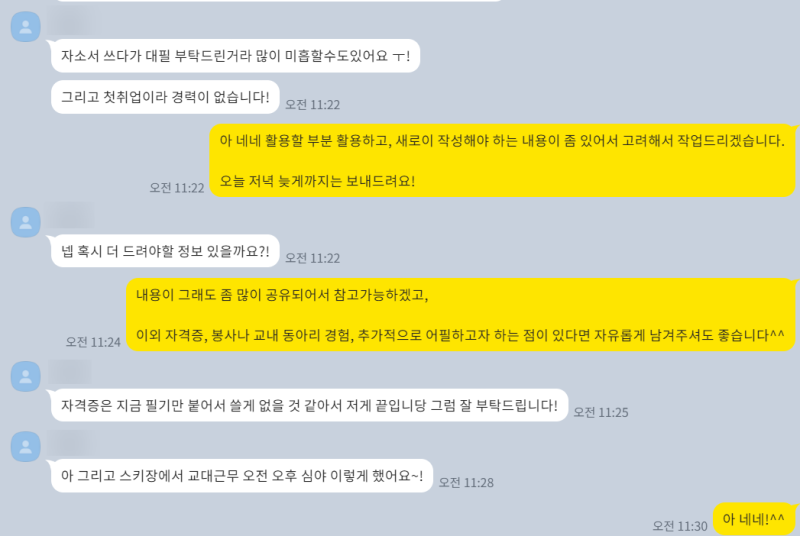The width and height of the screenshot is (800, 536).
Task: Click the '오전 11:24' timestamp label
Action: pyautogui.click(x=93, y=342)
